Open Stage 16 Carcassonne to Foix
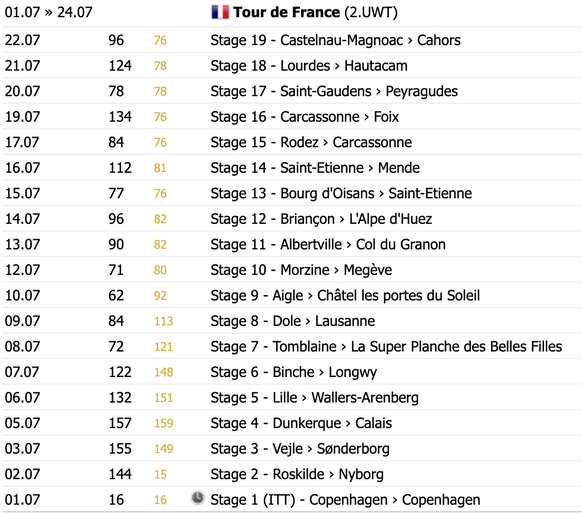 (x=305, y=117)
